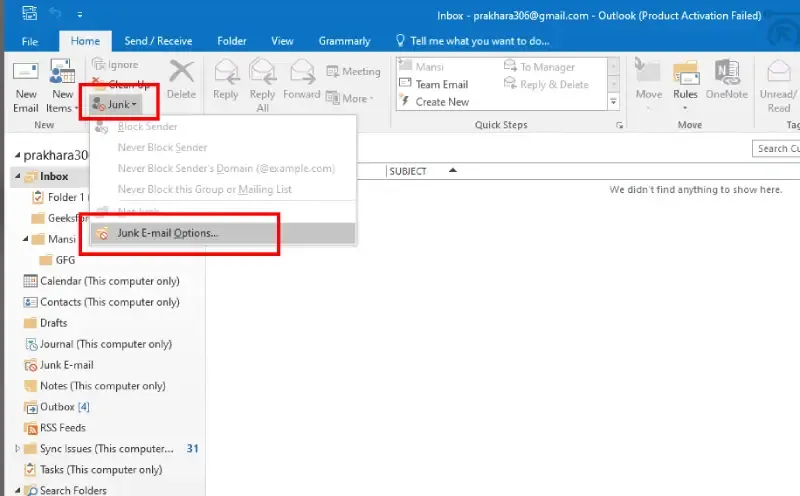Open Junk E-mail Options menu item

[223, 233]
